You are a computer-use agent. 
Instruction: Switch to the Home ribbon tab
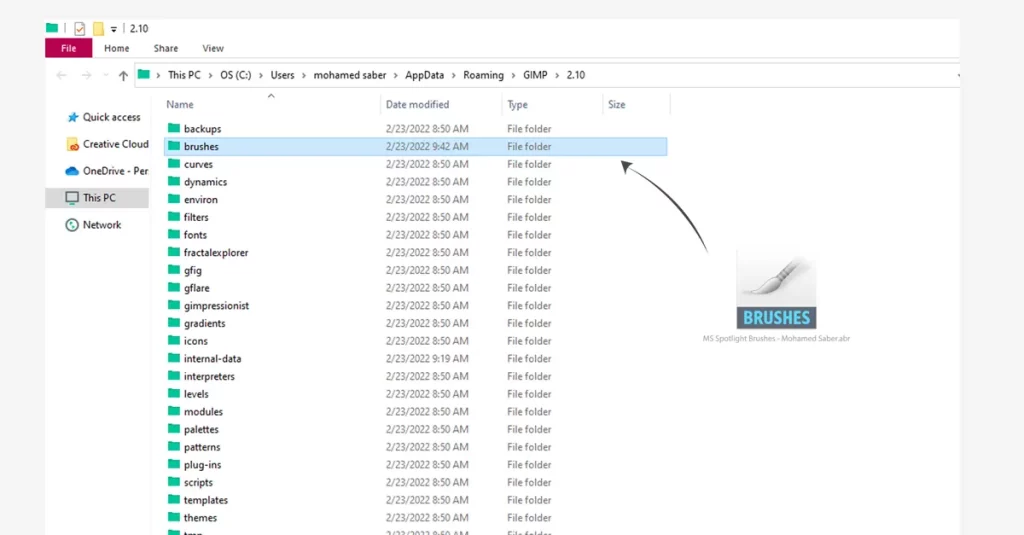(x=116, y=48)
